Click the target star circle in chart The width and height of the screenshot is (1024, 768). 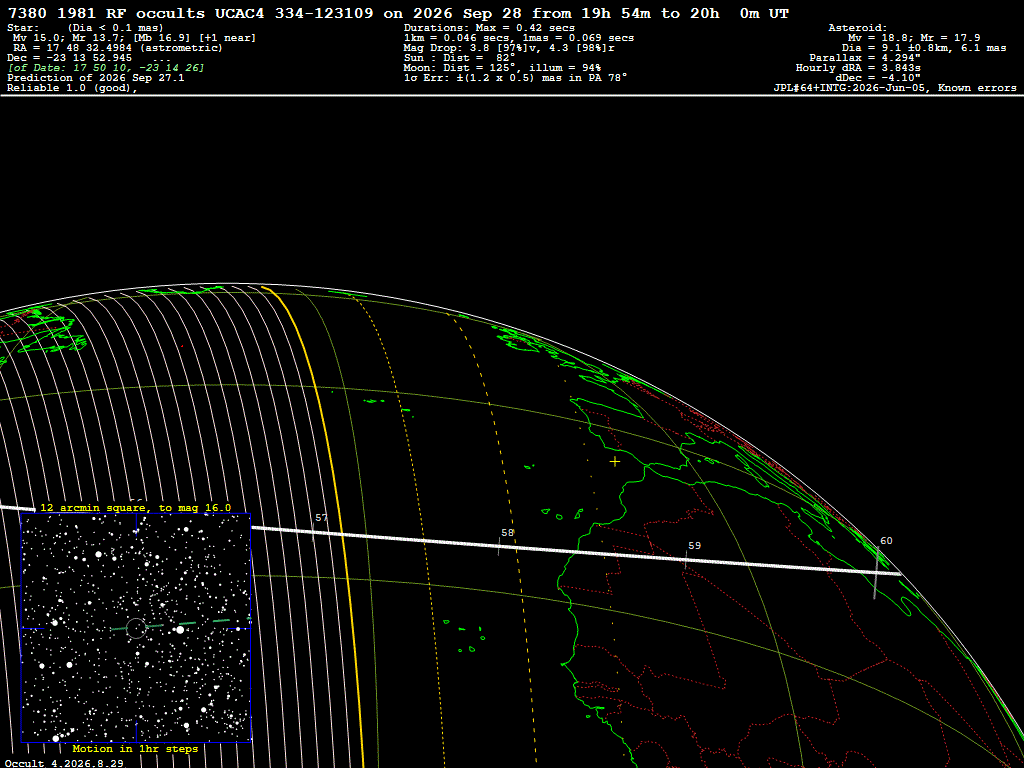[136, 628]
